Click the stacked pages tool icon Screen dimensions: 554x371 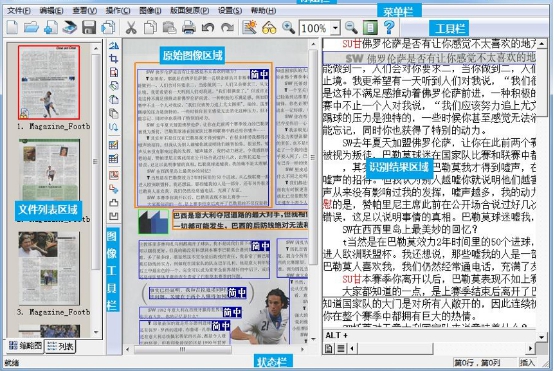tap(113, 113)
